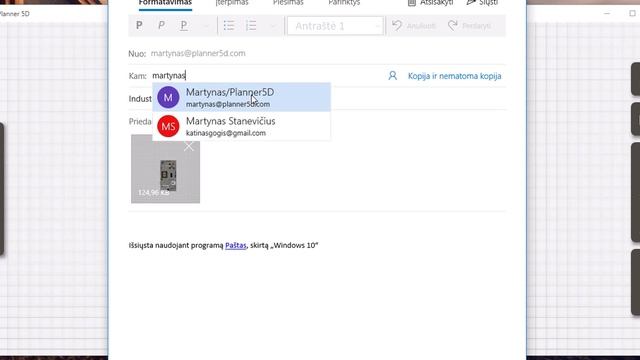Viewport: 640px width, 360px height.
Task: Toggle italic formatting icon
Action: [161, 26]
